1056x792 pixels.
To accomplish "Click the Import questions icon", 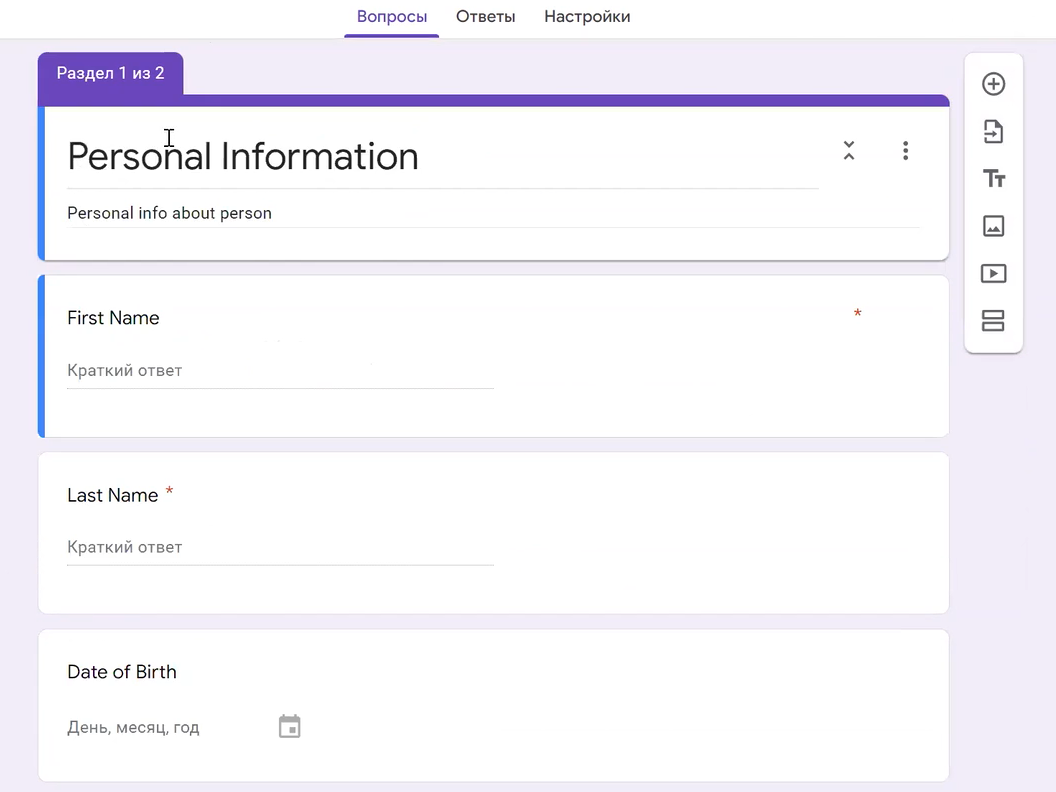I will coord(993,132).
